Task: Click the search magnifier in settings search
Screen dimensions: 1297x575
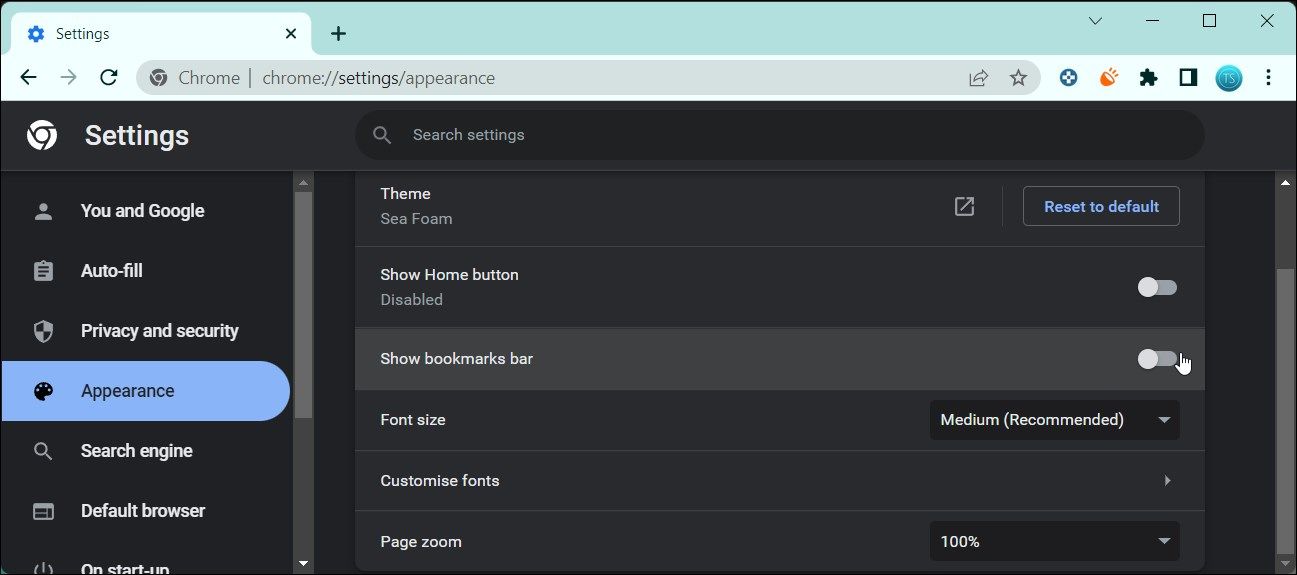Action: 382,135
